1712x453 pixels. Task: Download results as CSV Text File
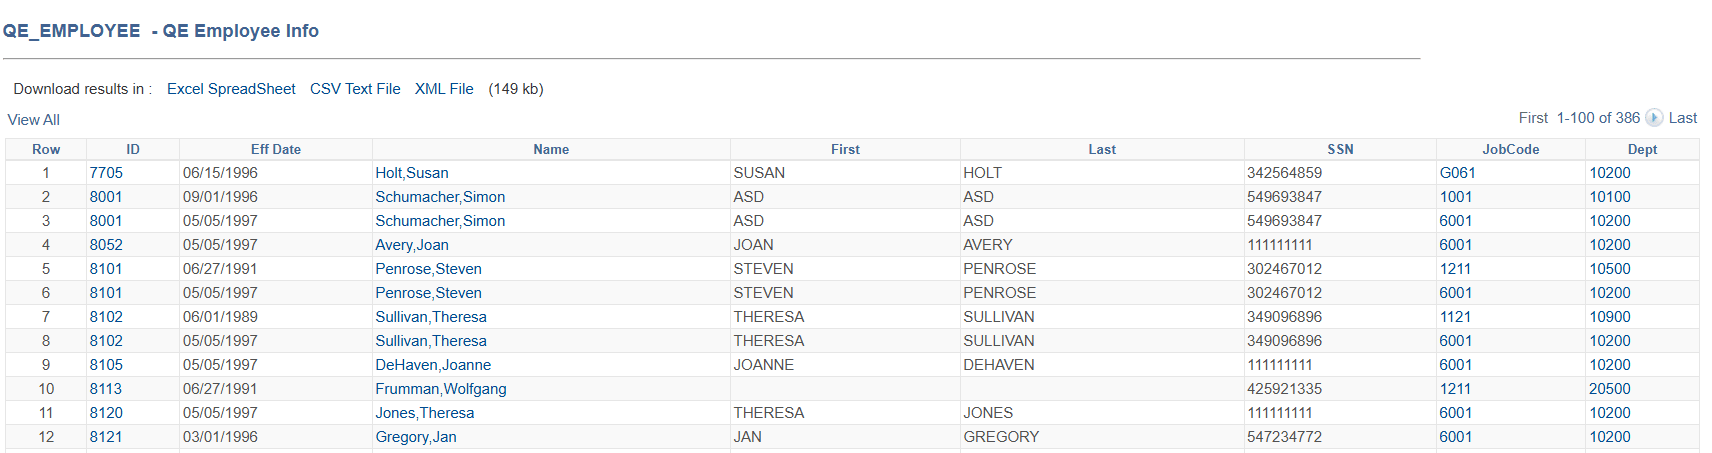tap(355, 89)
